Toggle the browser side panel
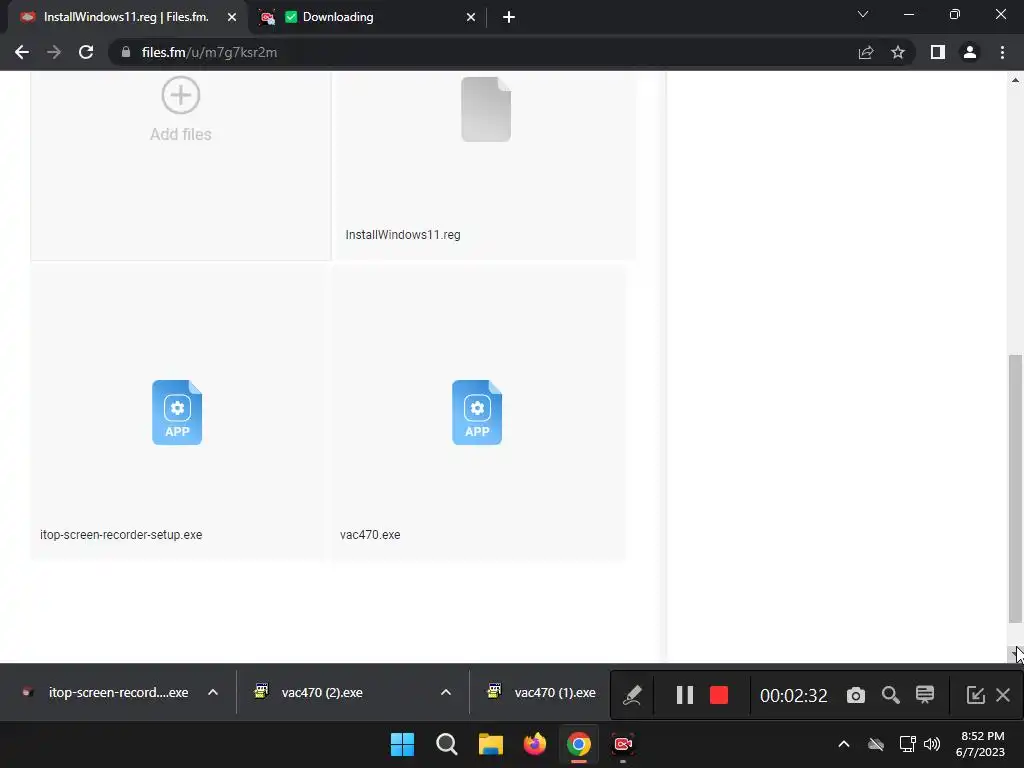The image size is (1024, 768). click(x=938, y=52)
